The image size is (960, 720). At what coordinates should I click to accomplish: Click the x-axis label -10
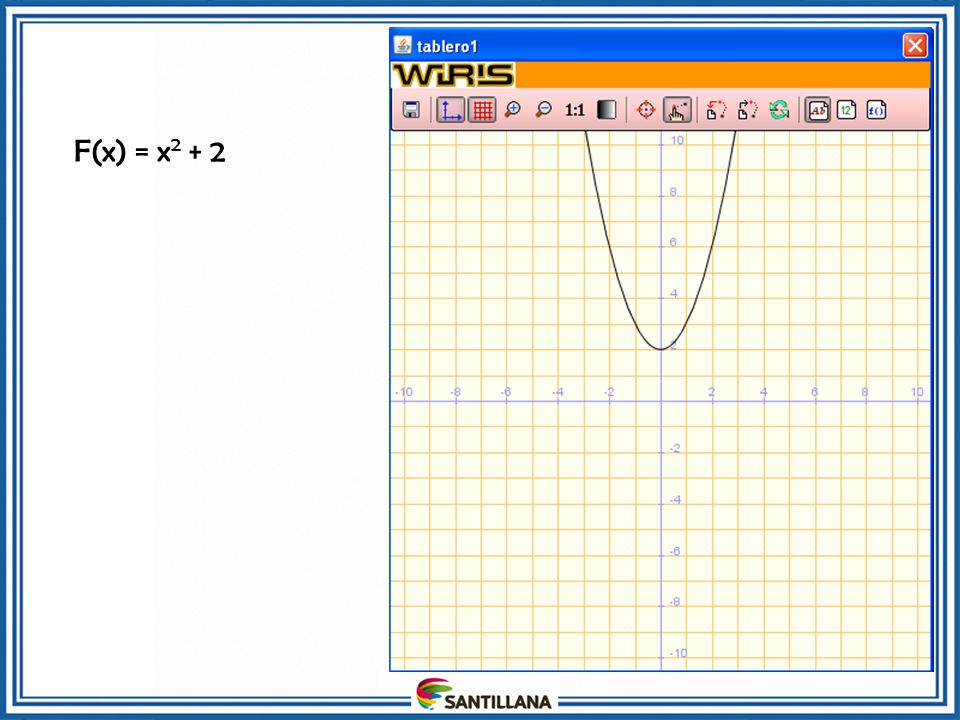[x=403, y=392]
